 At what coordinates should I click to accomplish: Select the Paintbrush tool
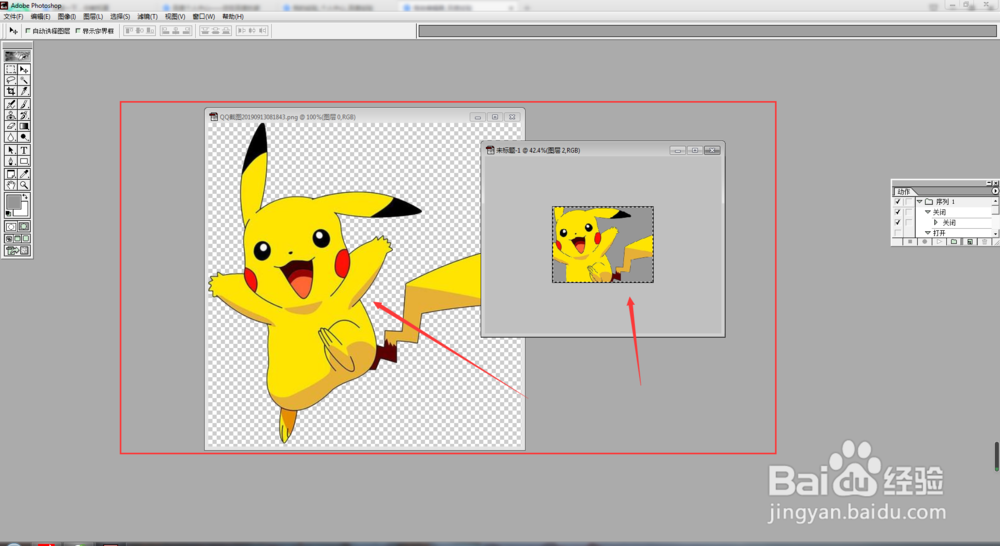(24, 104)
